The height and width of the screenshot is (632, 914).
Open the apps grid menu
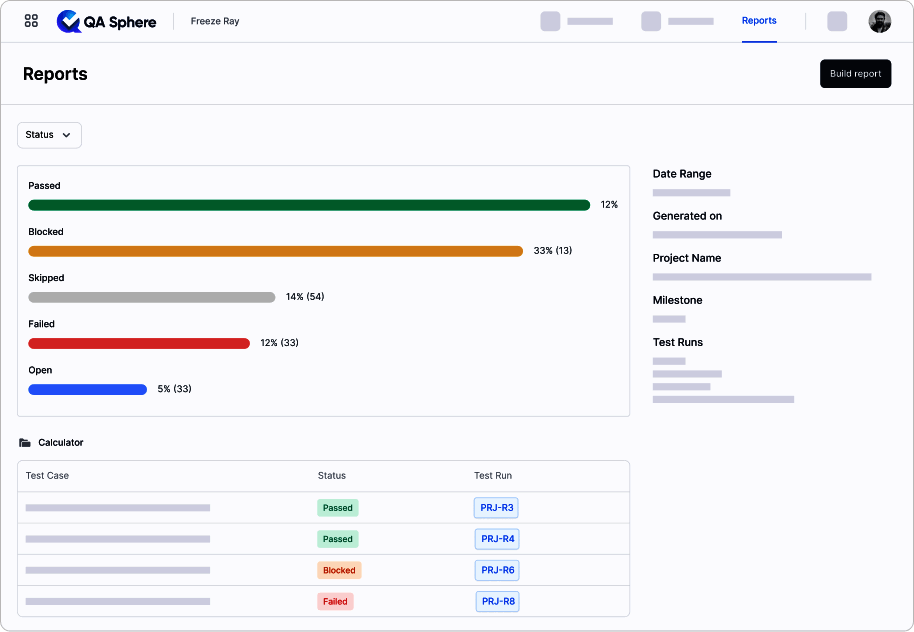[31, 21]
